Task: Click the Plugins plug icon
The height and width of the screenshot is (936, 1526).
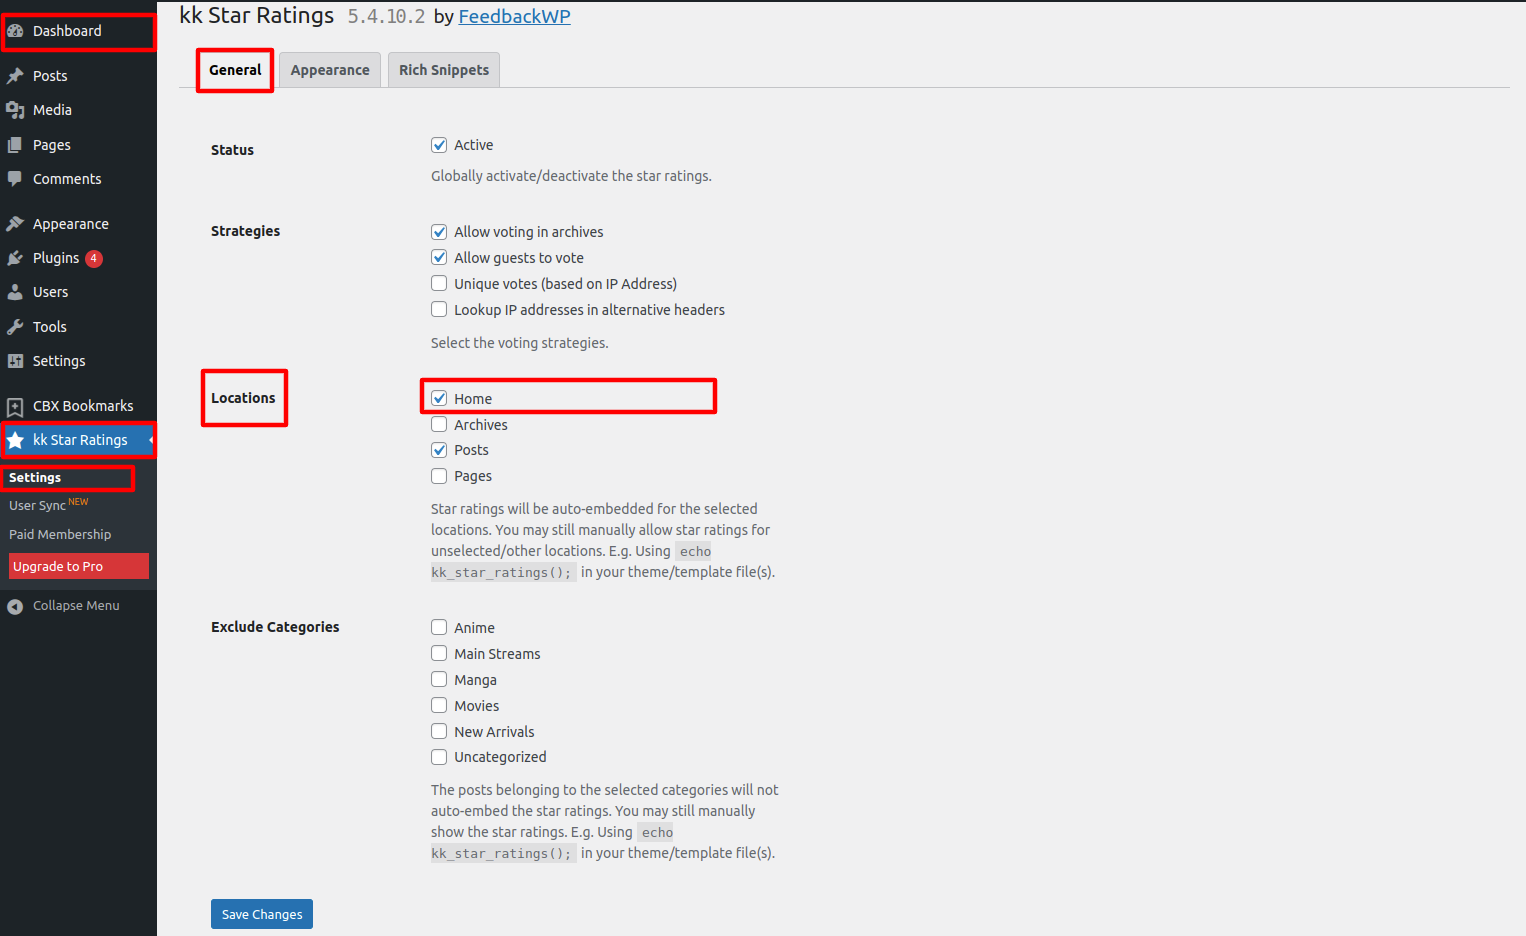Action: coord(16,258)
